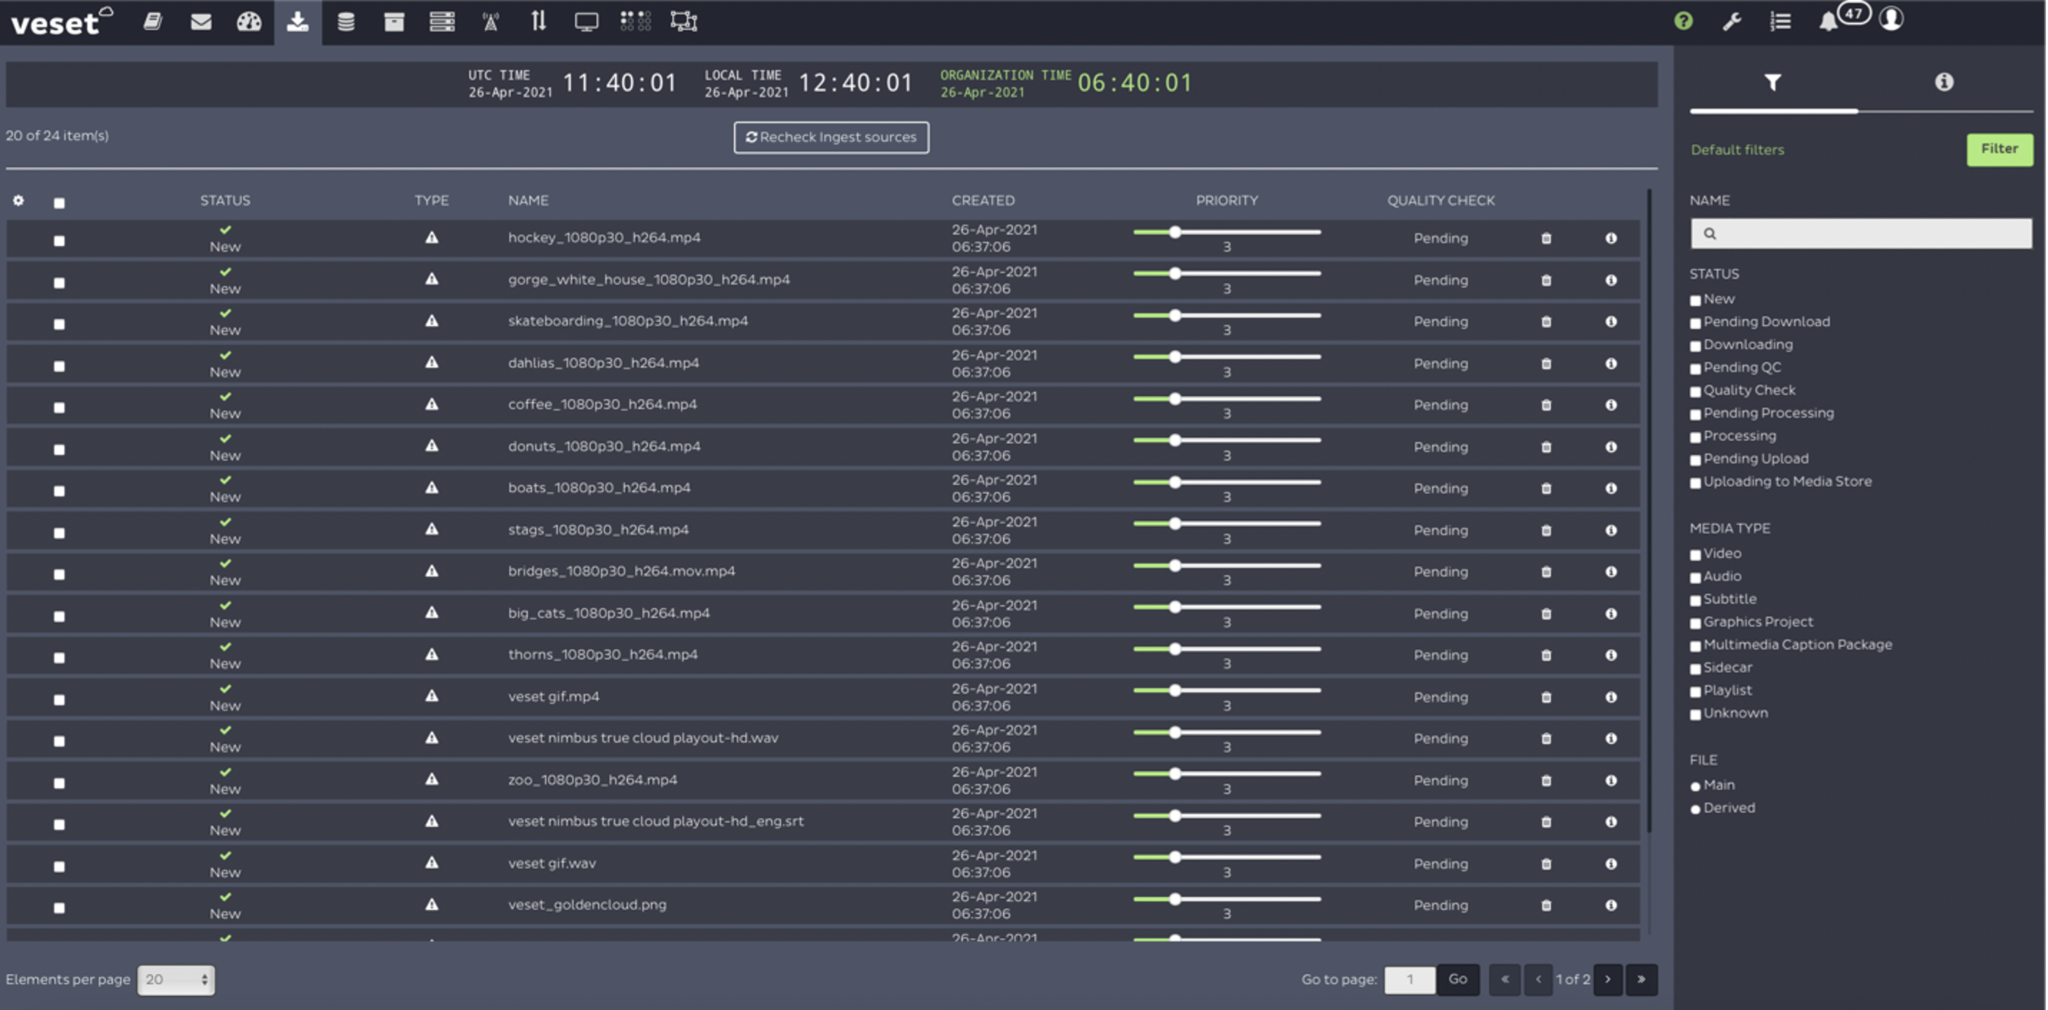Show info for coffee_1080p30_h264.mp4 row

[1611, 405]
